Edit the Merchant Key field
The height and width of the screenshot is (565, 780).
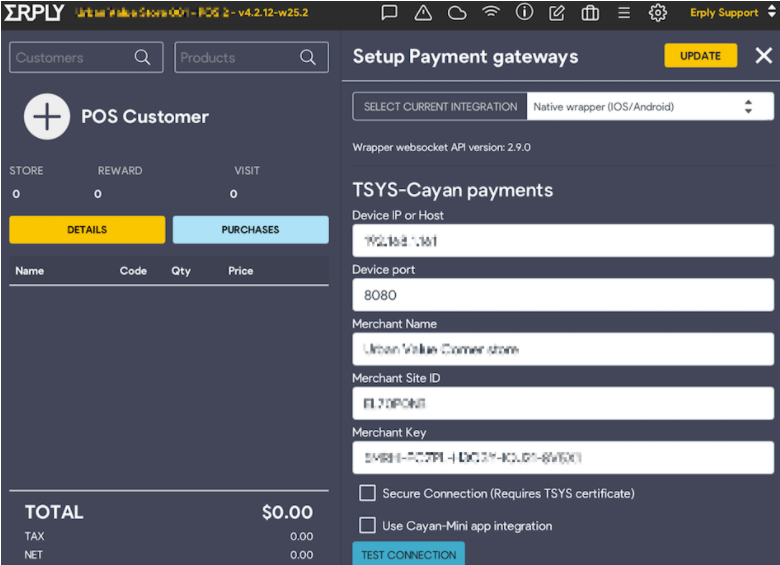(563, 458)
